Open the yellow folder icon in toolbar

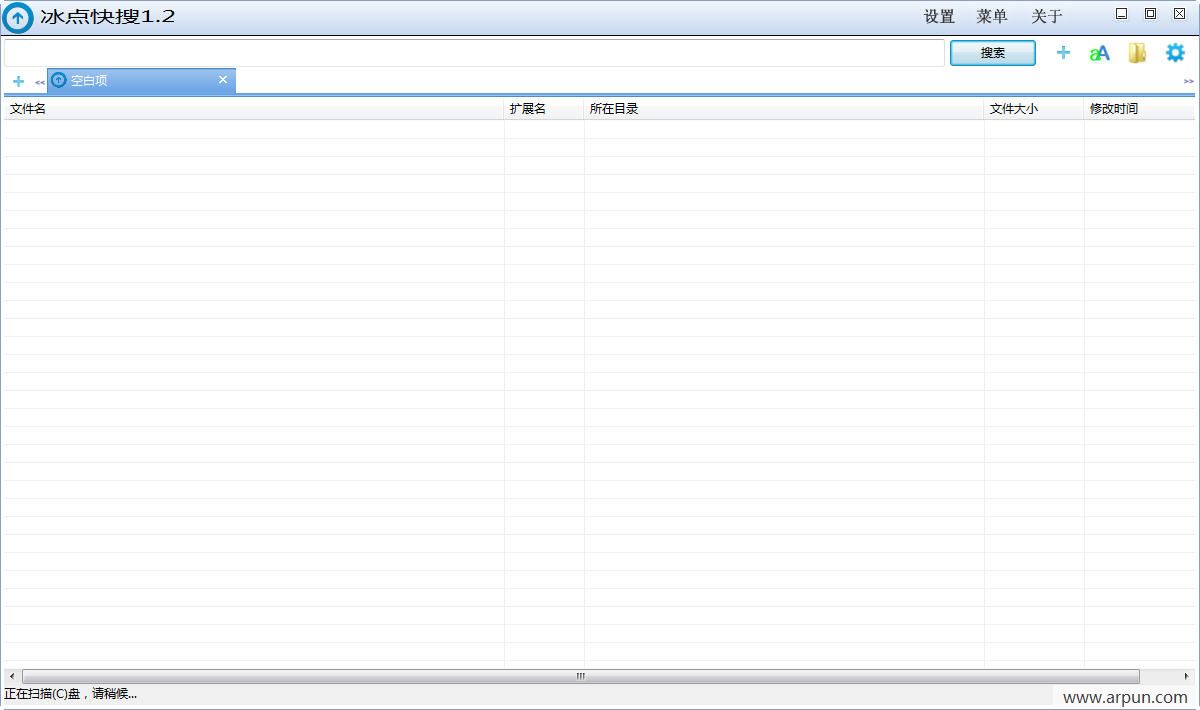pos(1137,53)
